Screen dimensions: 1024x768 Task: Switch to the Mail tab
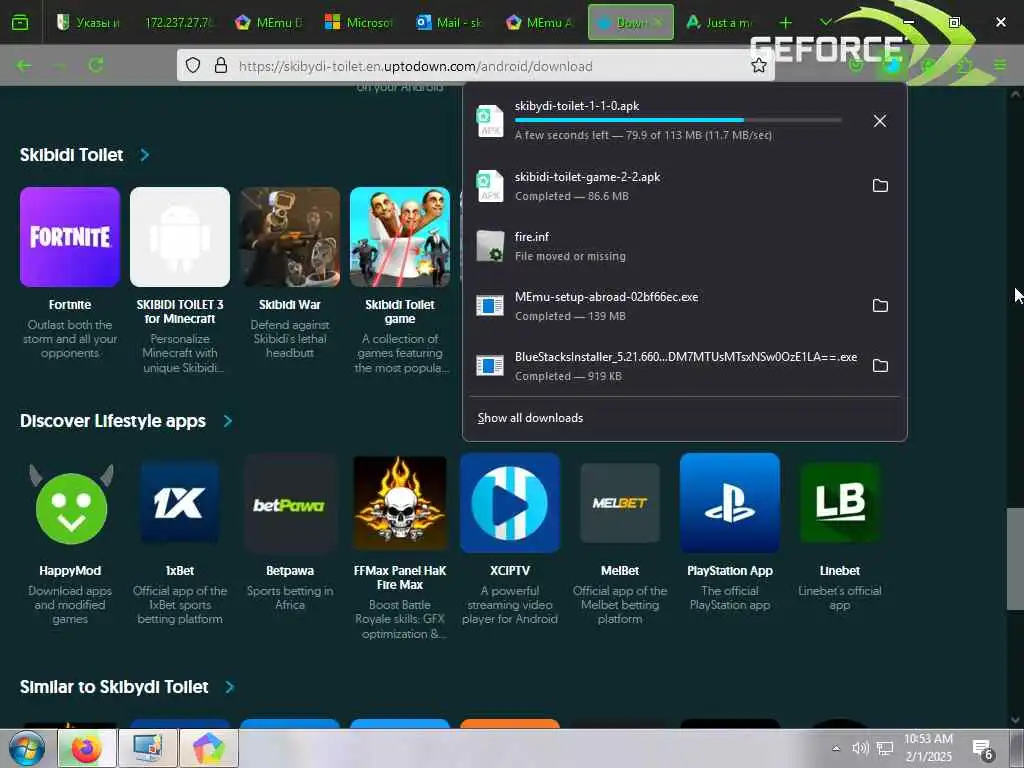coord(449,22)
